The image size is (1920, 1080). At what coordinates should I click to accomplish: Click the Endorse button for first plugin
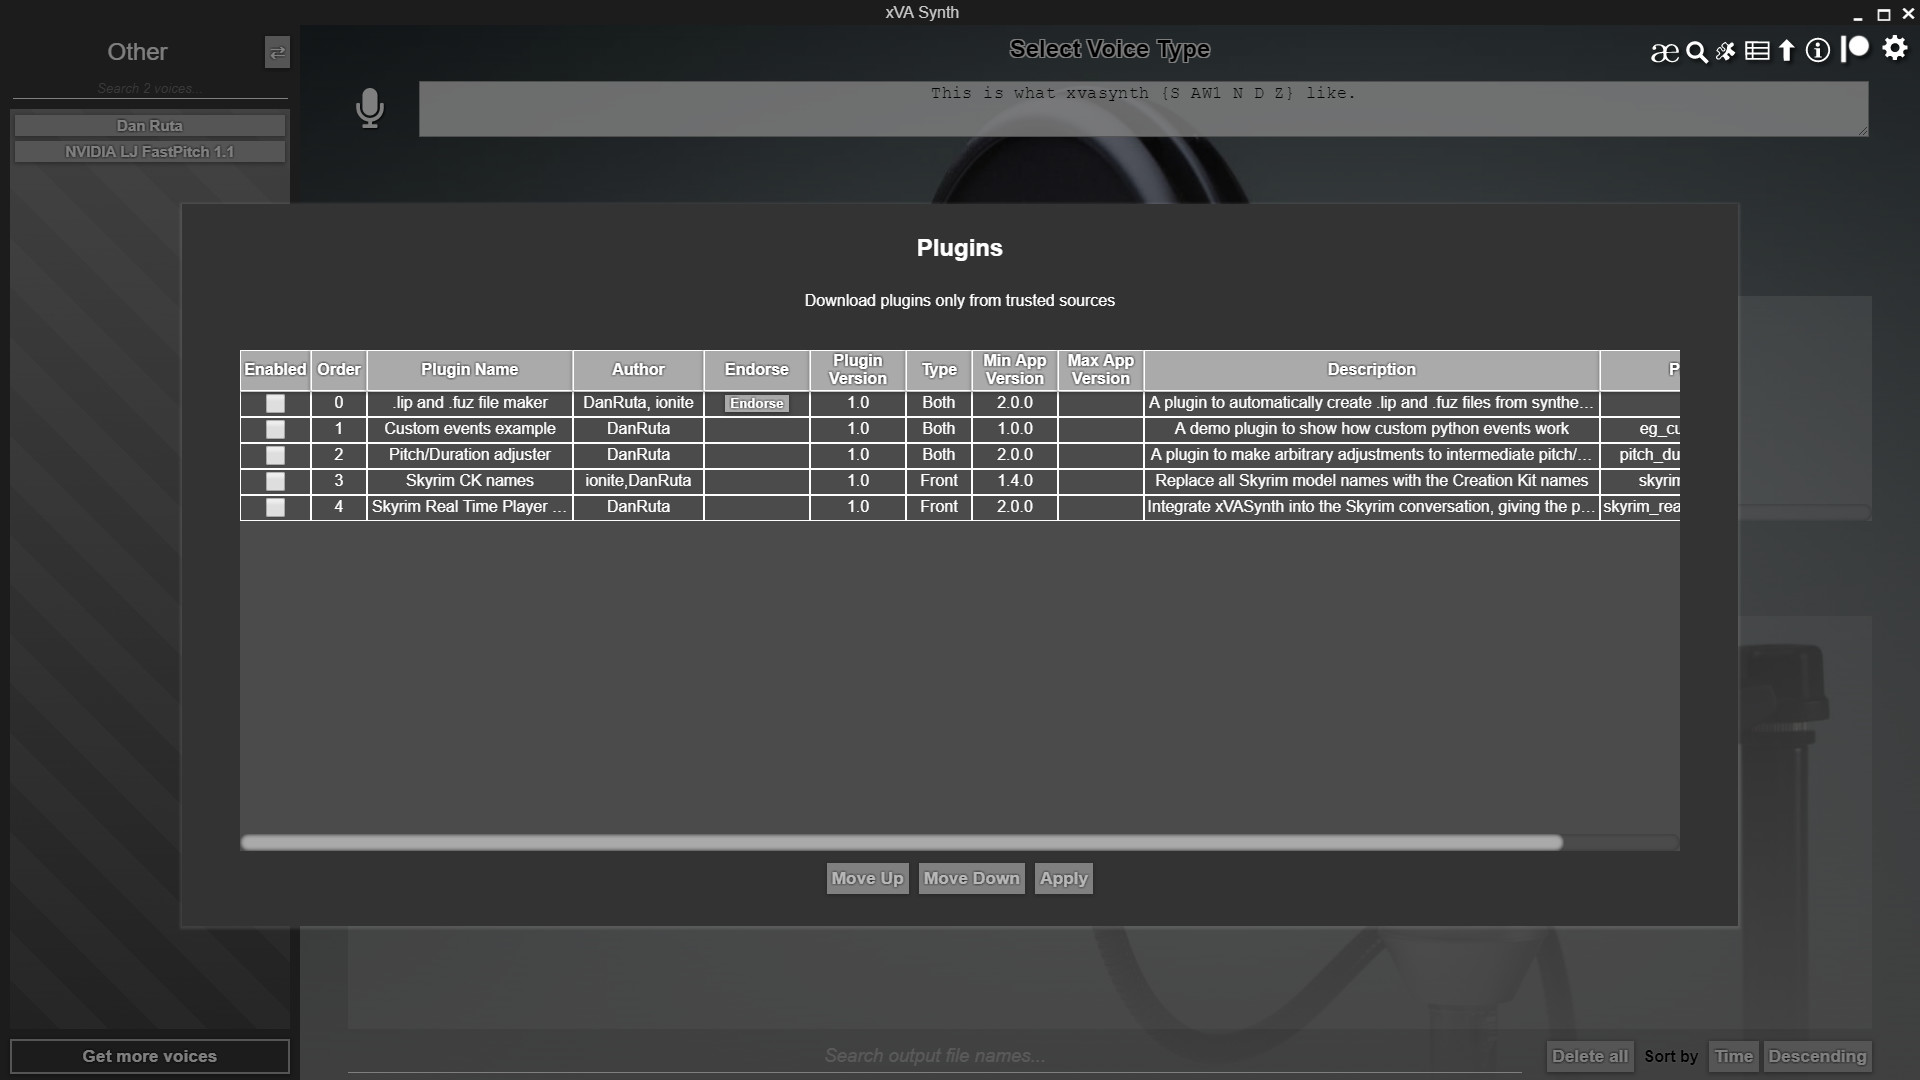(x=756, y=402)
